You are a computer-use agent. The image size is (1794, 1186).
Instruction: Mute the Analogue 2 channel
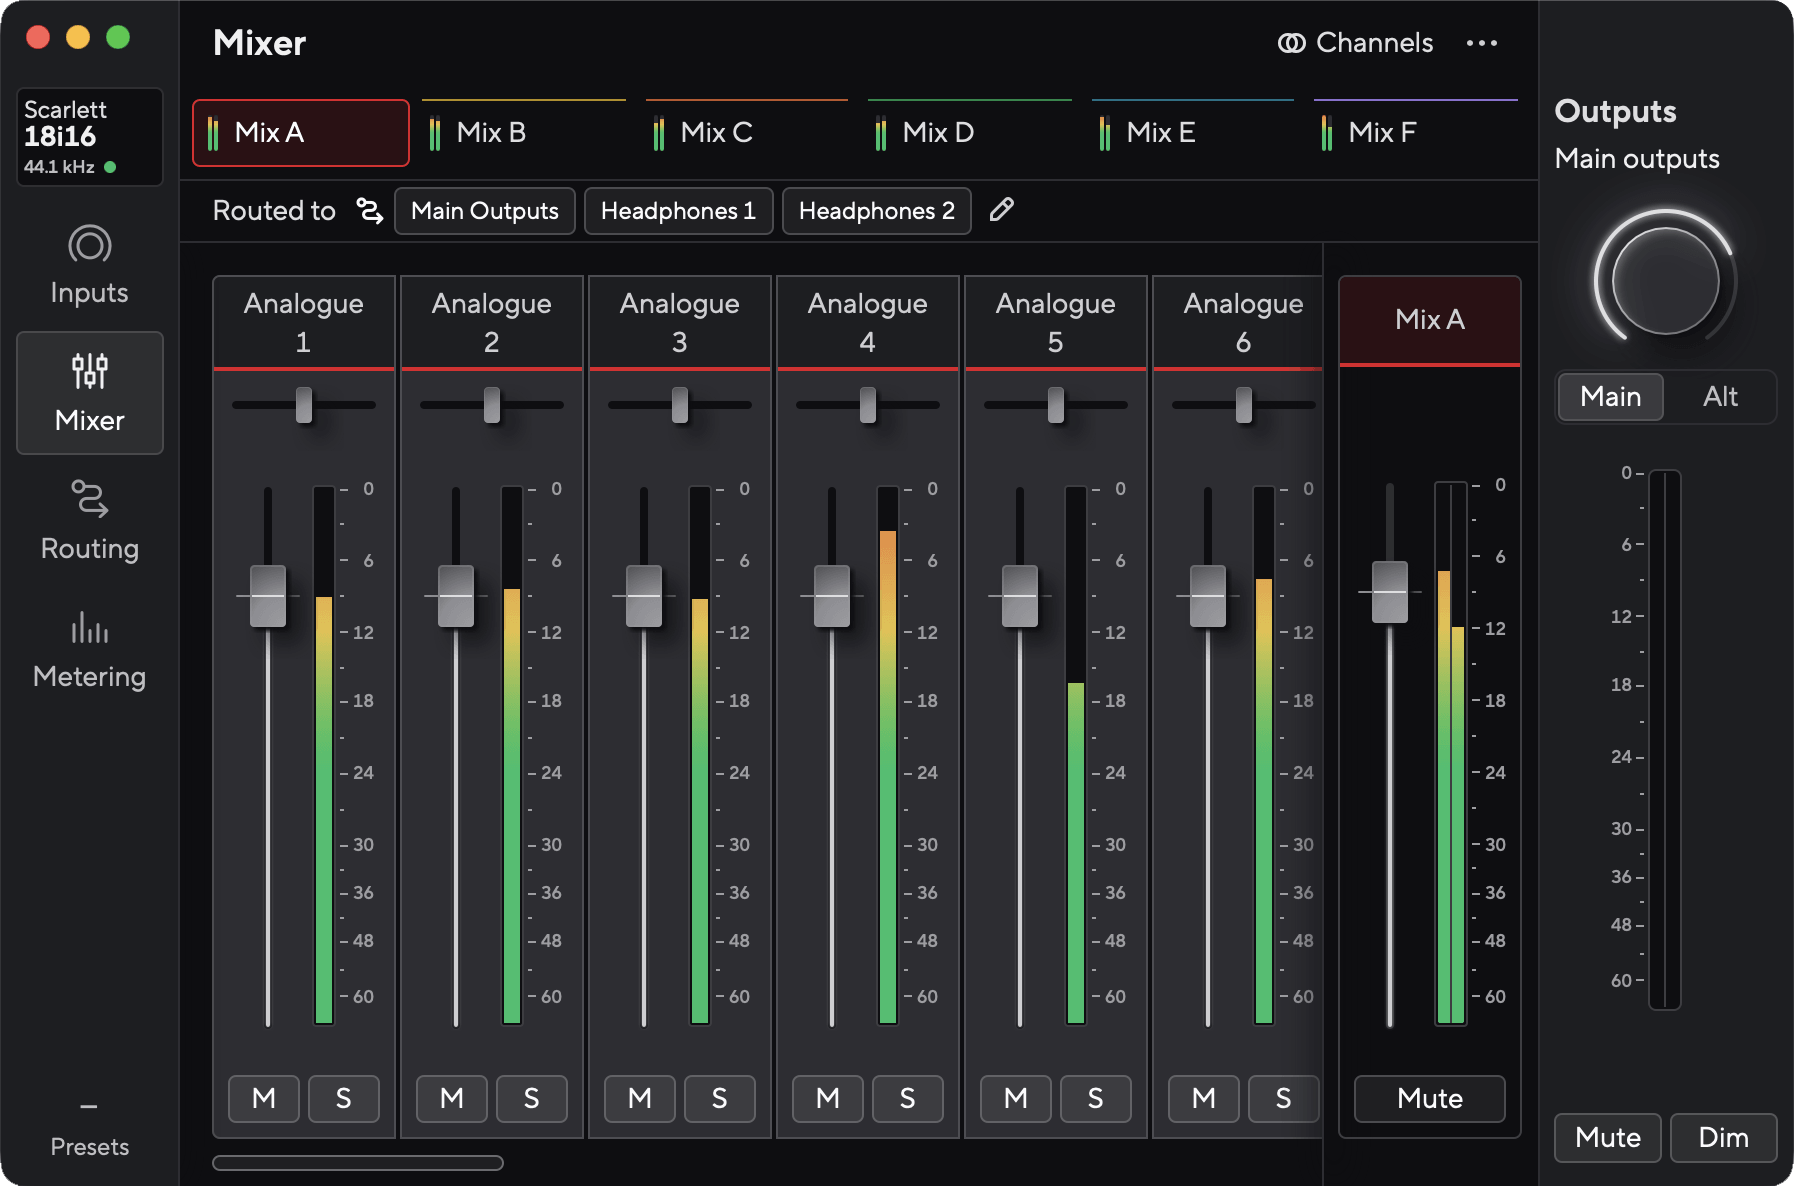tap(452, 1099)
